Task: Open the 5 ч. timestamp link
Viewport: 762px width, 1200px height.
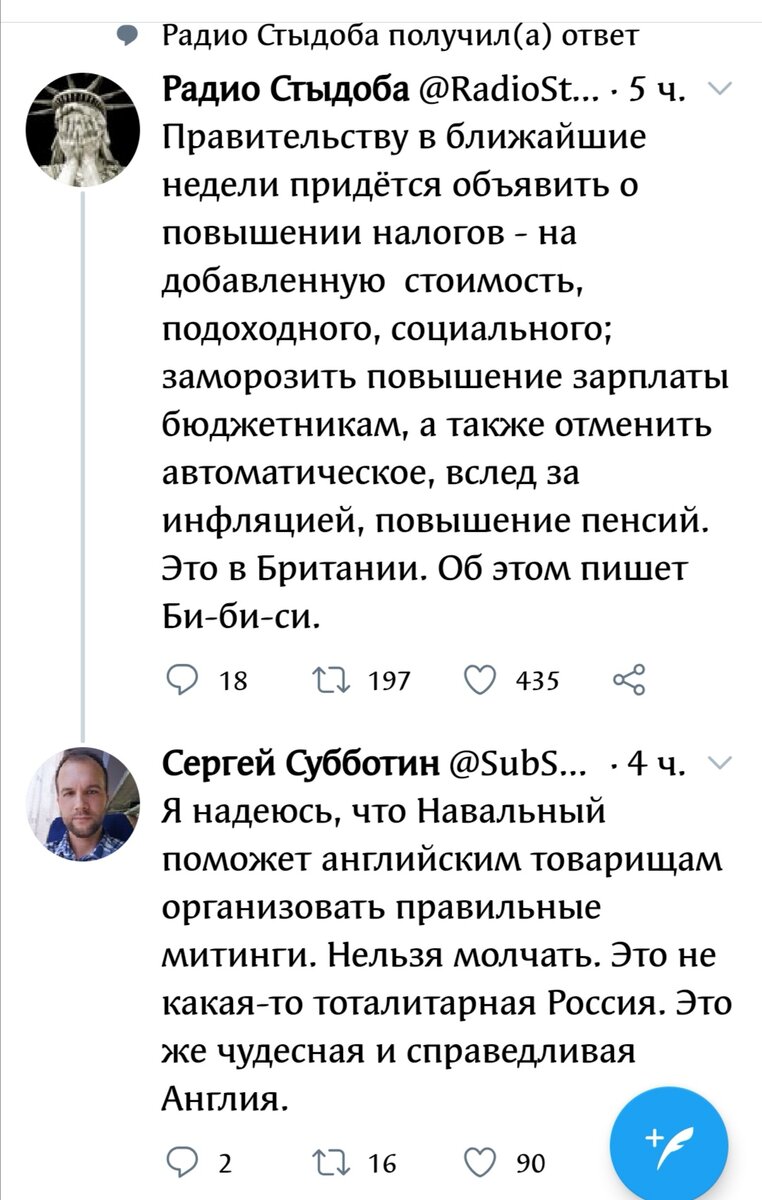Action: 653,93
